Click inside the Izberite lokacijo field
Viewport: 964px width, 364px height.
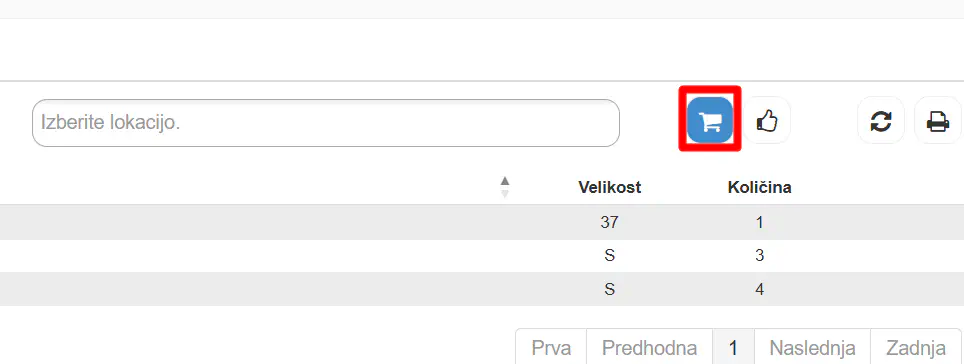[x=326, y=123]
